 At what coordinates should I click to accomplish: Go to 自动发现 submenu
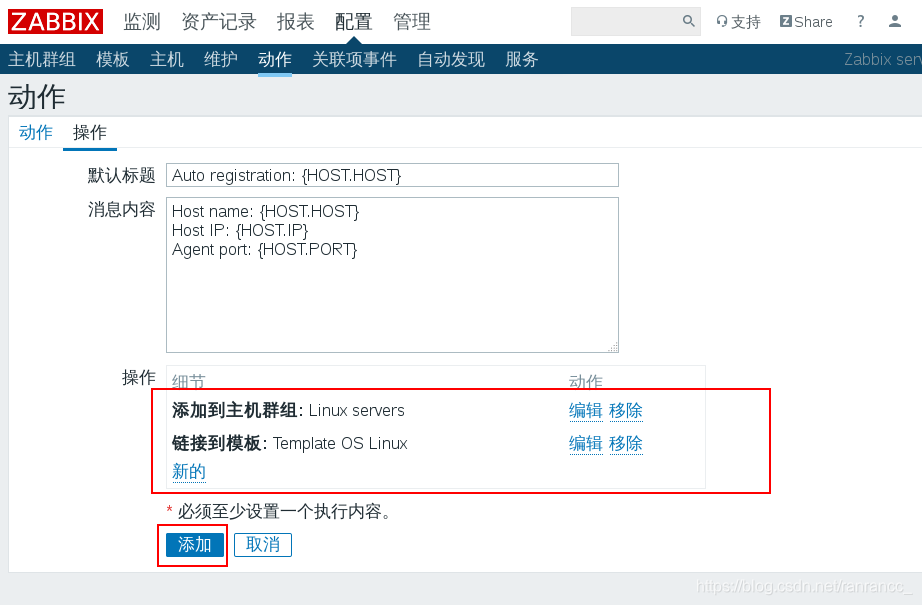pos(451,59)
